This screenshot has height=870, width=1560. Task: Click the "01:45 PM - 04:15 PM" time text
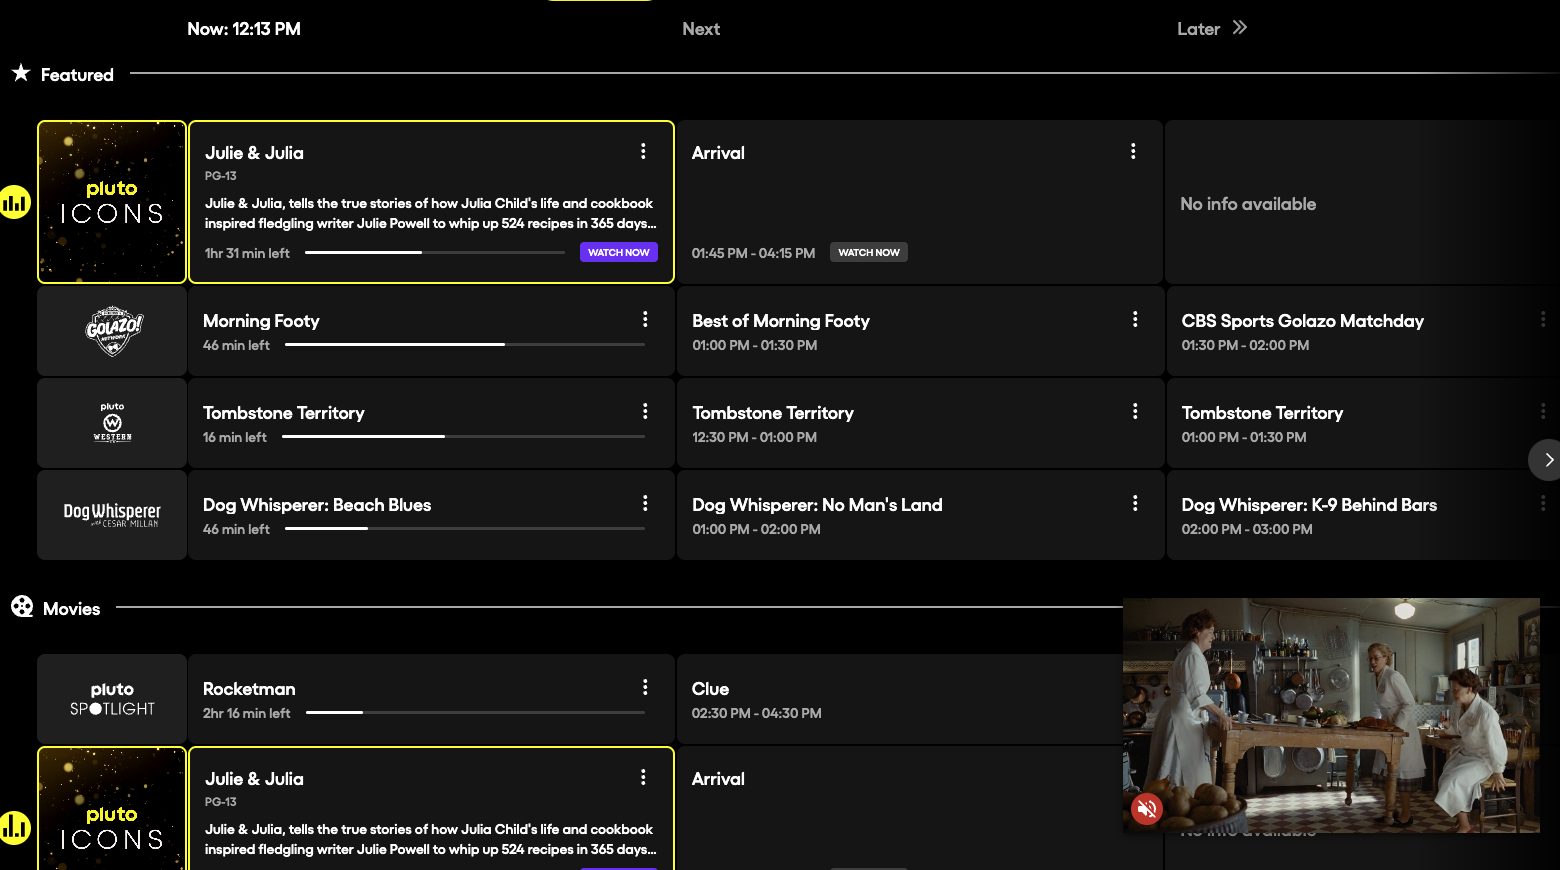(753, 253)
